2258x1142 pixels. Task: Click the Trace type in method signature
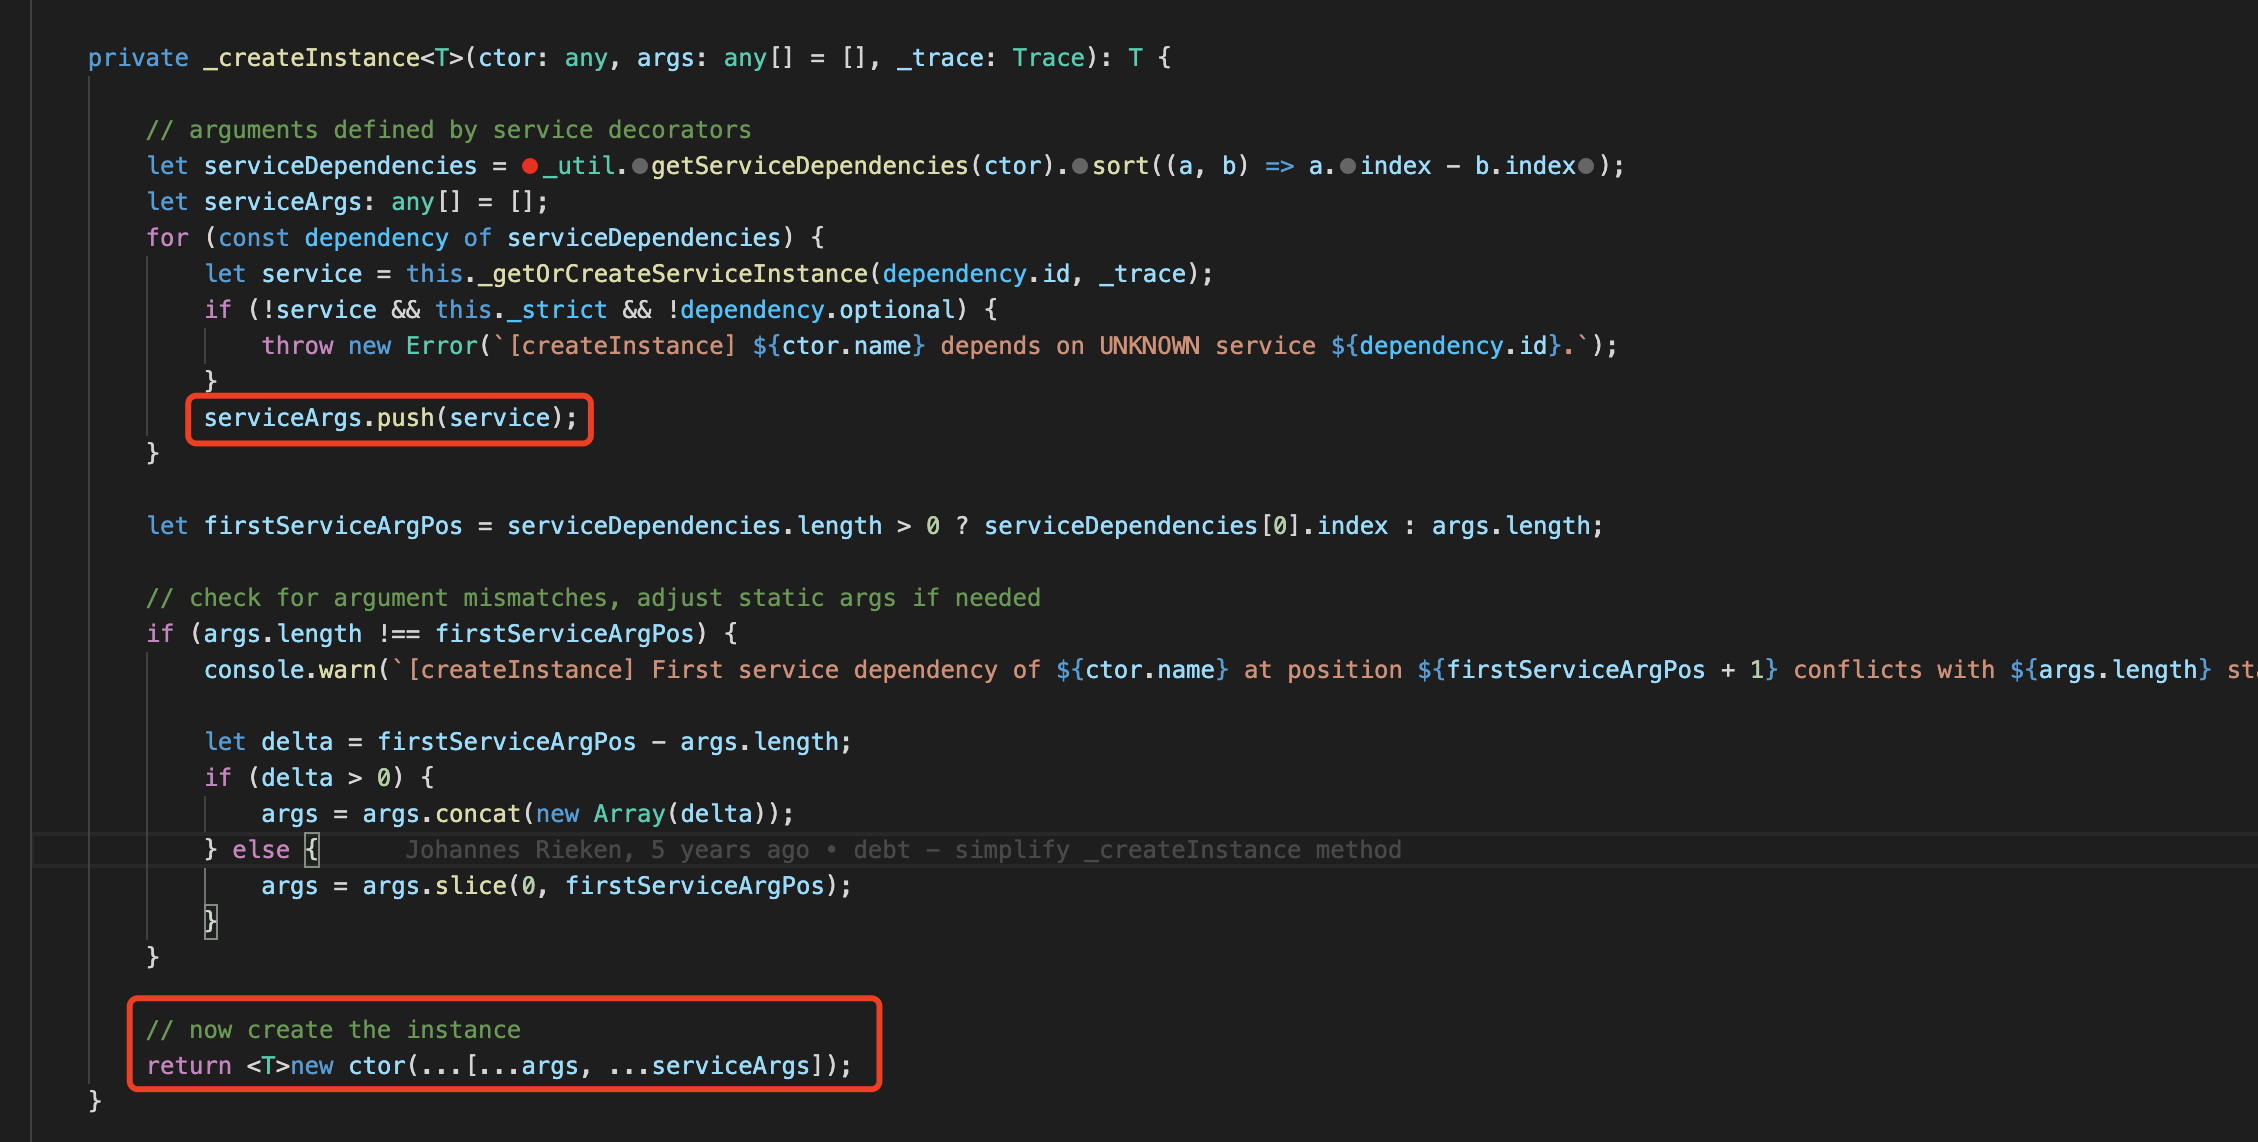click(x=1048, y=58)
